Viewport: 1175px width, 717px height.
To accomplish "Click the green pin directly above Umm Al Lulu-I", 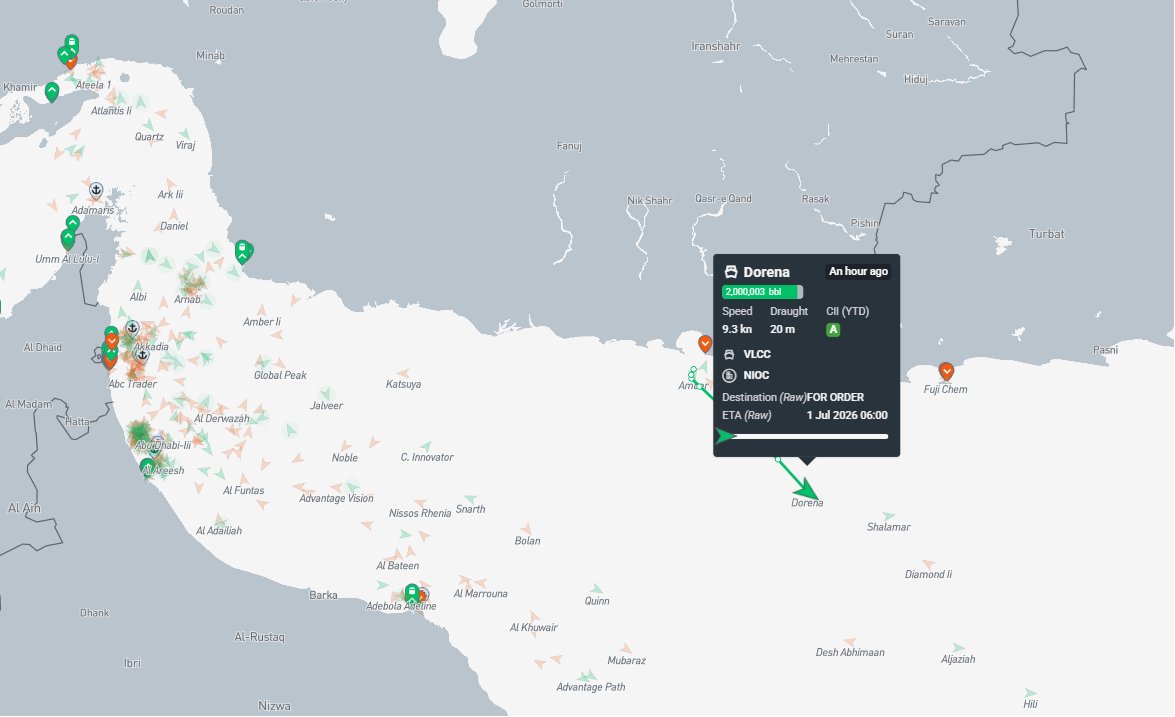I will (68, 240).
